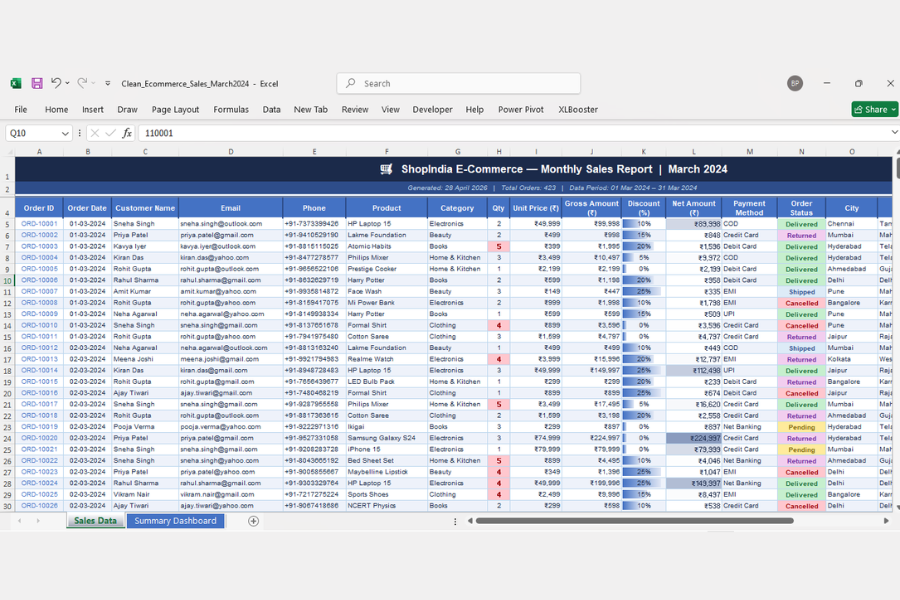Open the File menu

(21, 109)
